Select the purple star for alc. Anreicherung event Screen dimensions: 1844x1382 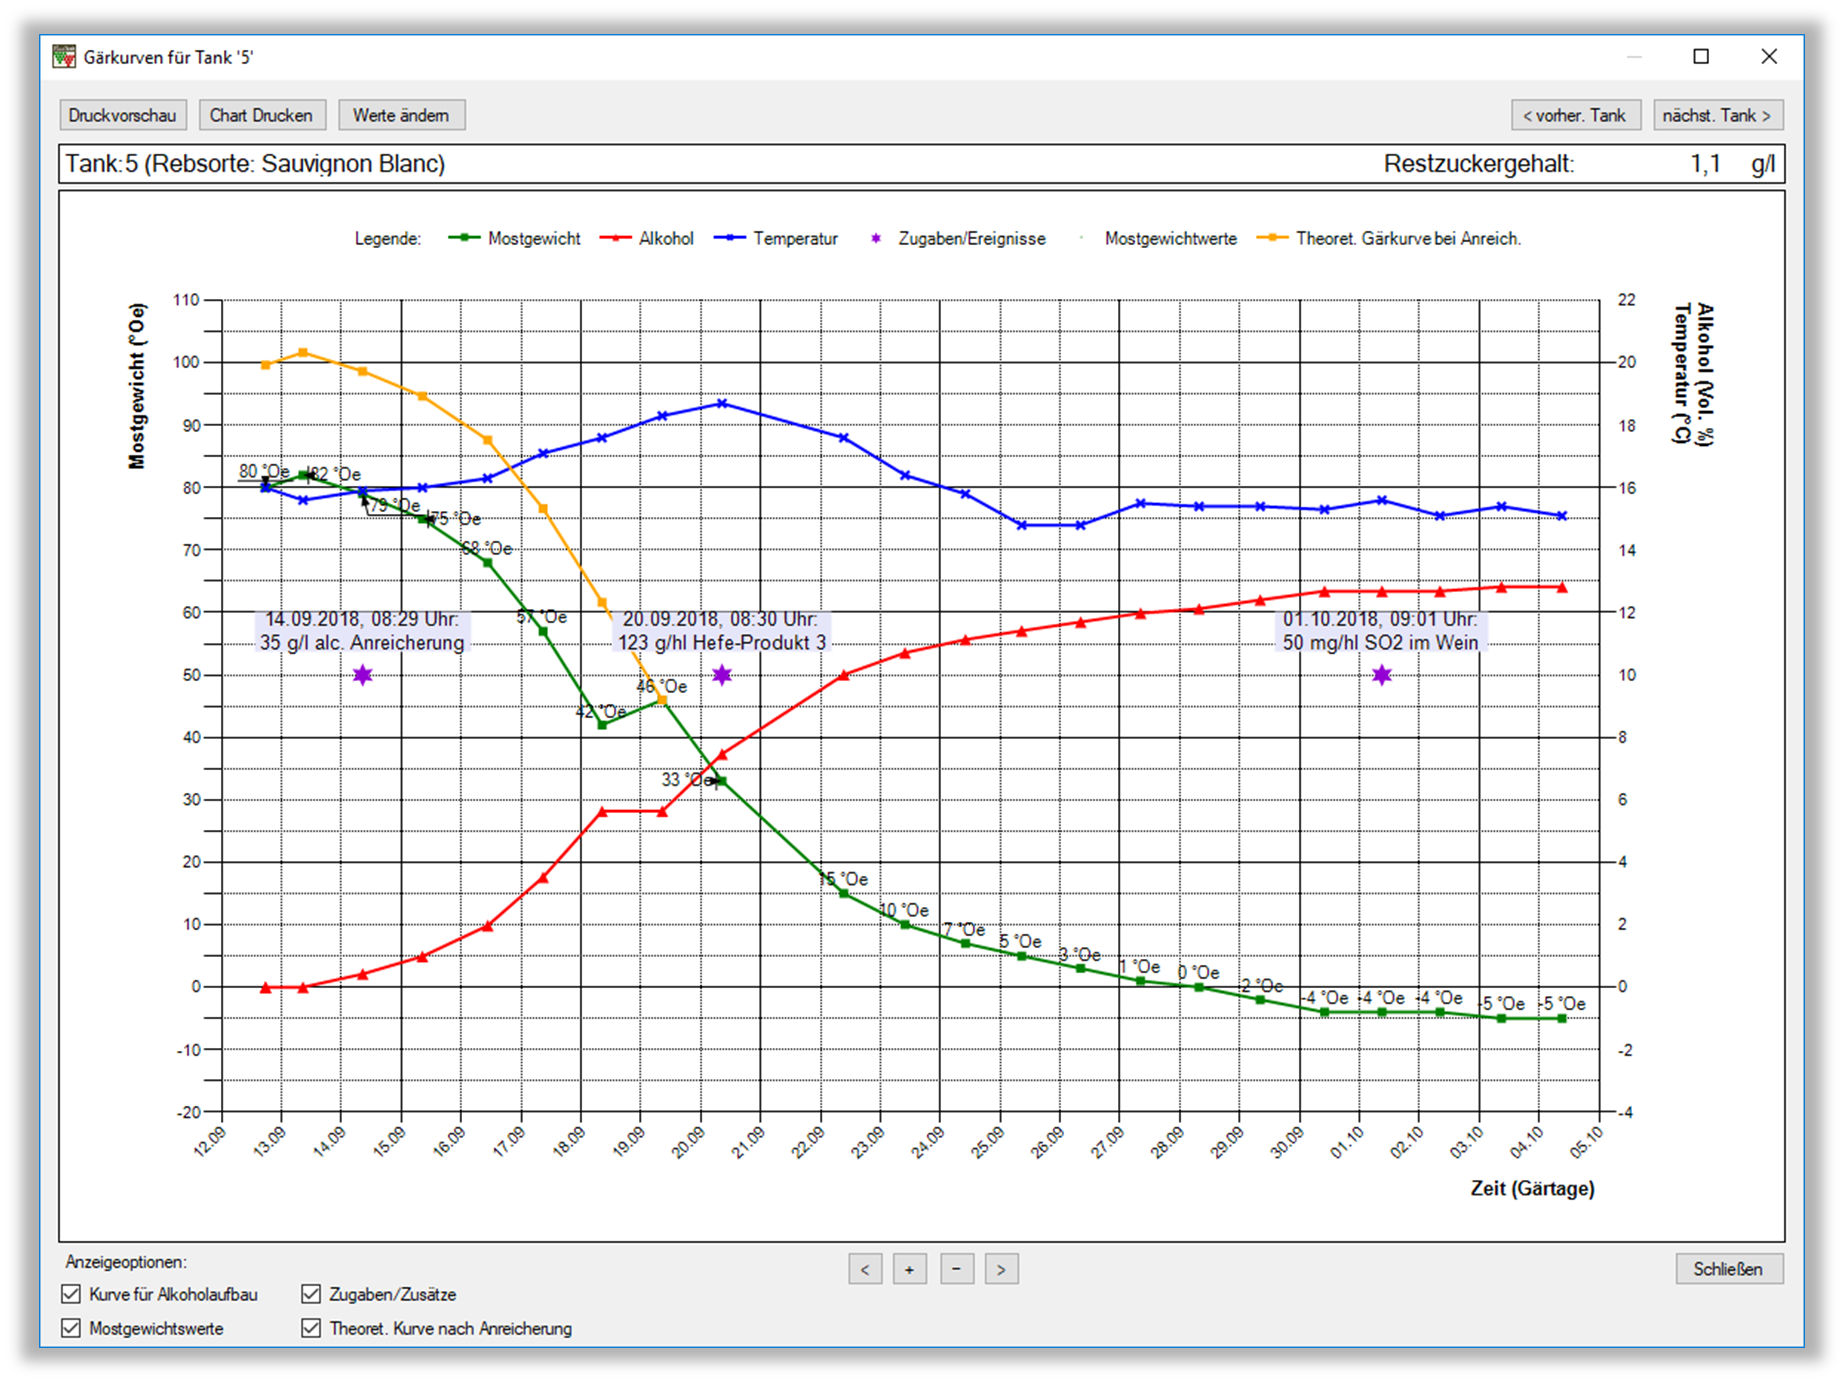(363, 675)
